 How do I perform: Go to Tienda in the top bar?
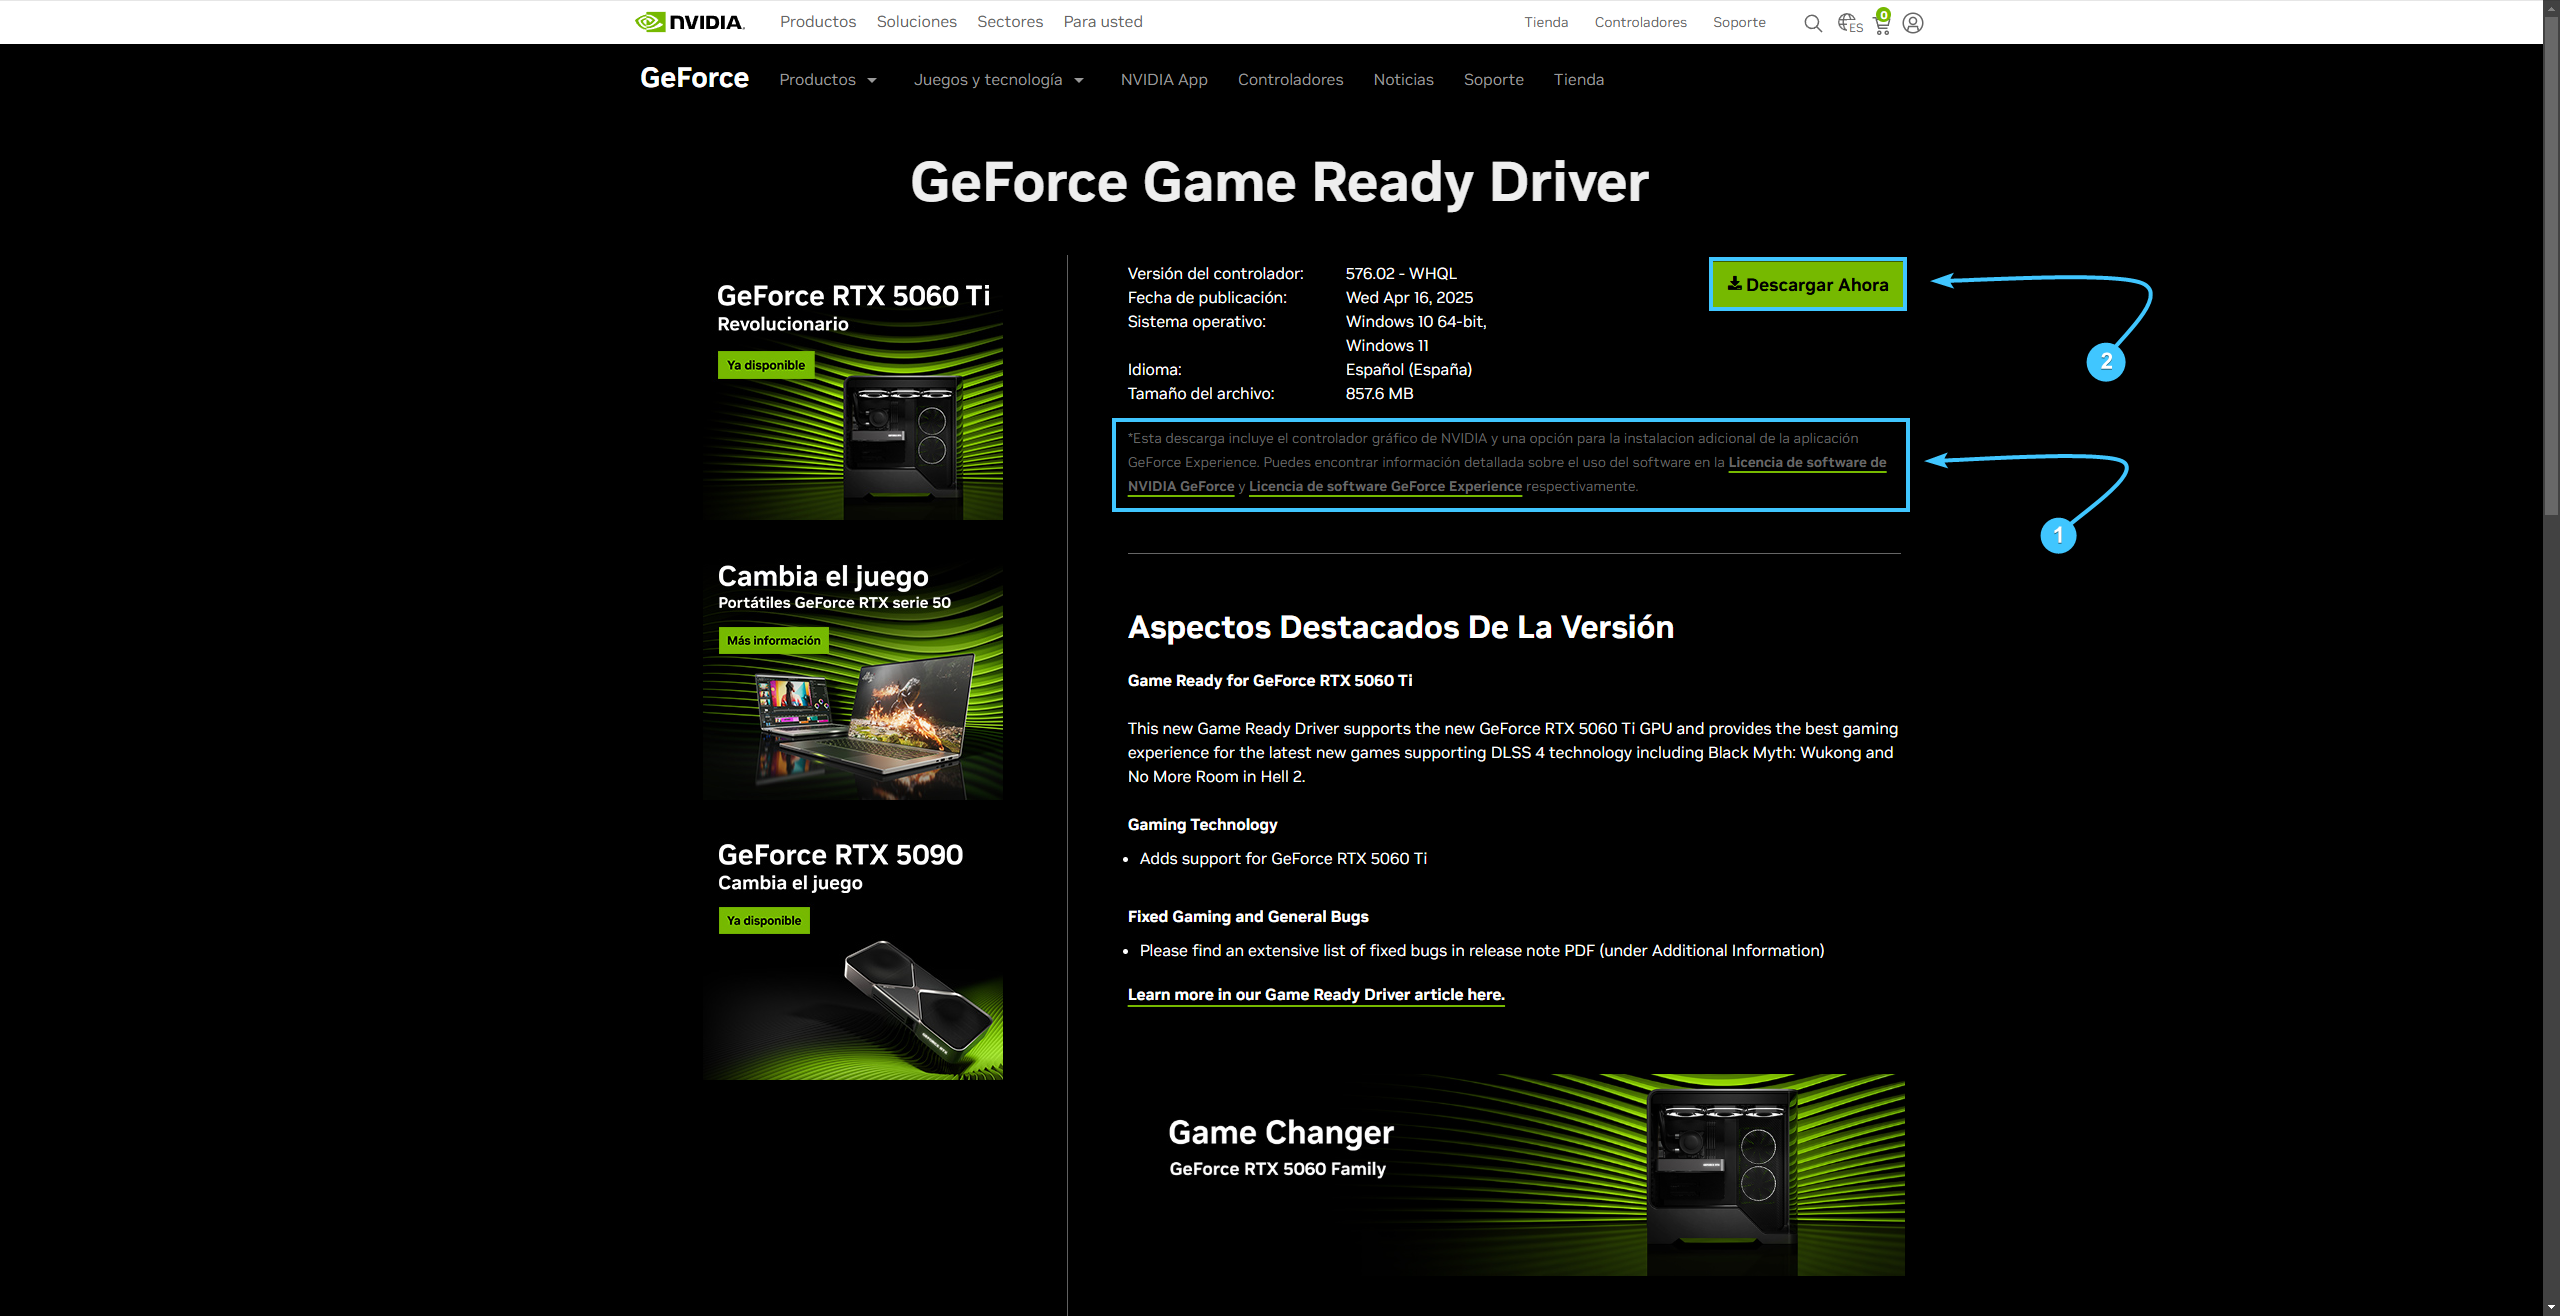(1546, 22)
